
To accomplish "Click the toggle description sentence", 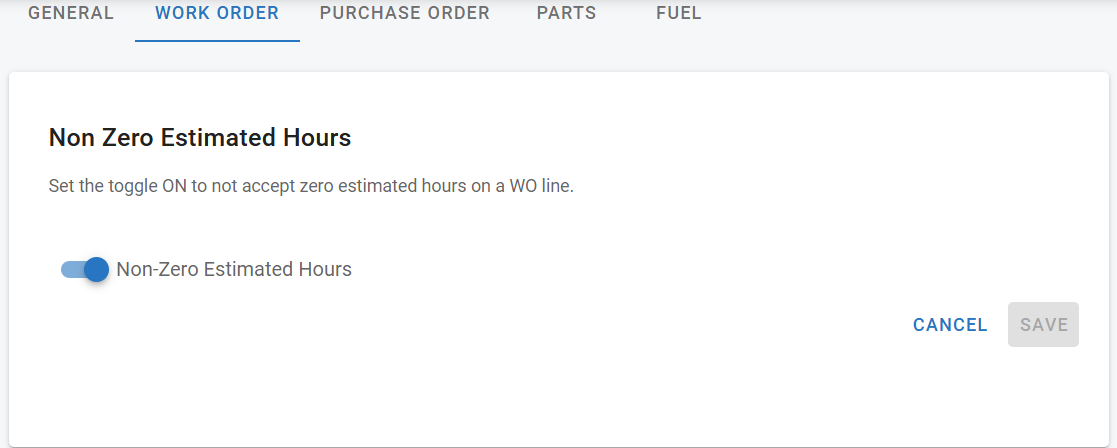I will (311, 186).
